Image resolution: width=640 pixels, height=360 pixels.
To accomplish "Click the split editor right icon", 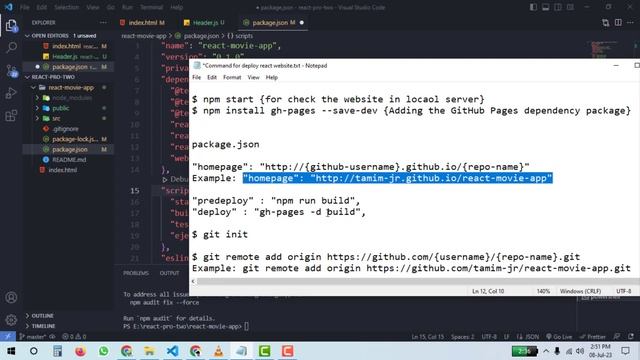I will (x=618, y=22).
